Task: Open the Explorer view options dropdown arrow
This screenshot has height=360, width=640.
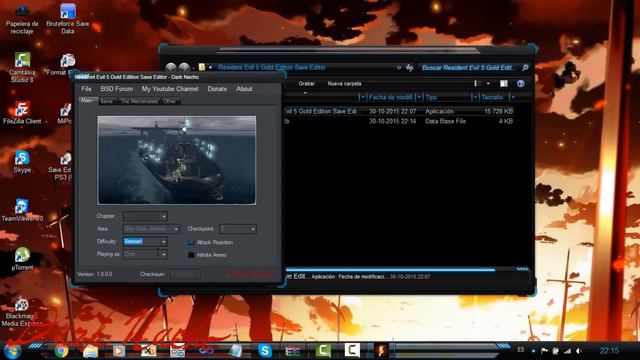Action: 488,84
